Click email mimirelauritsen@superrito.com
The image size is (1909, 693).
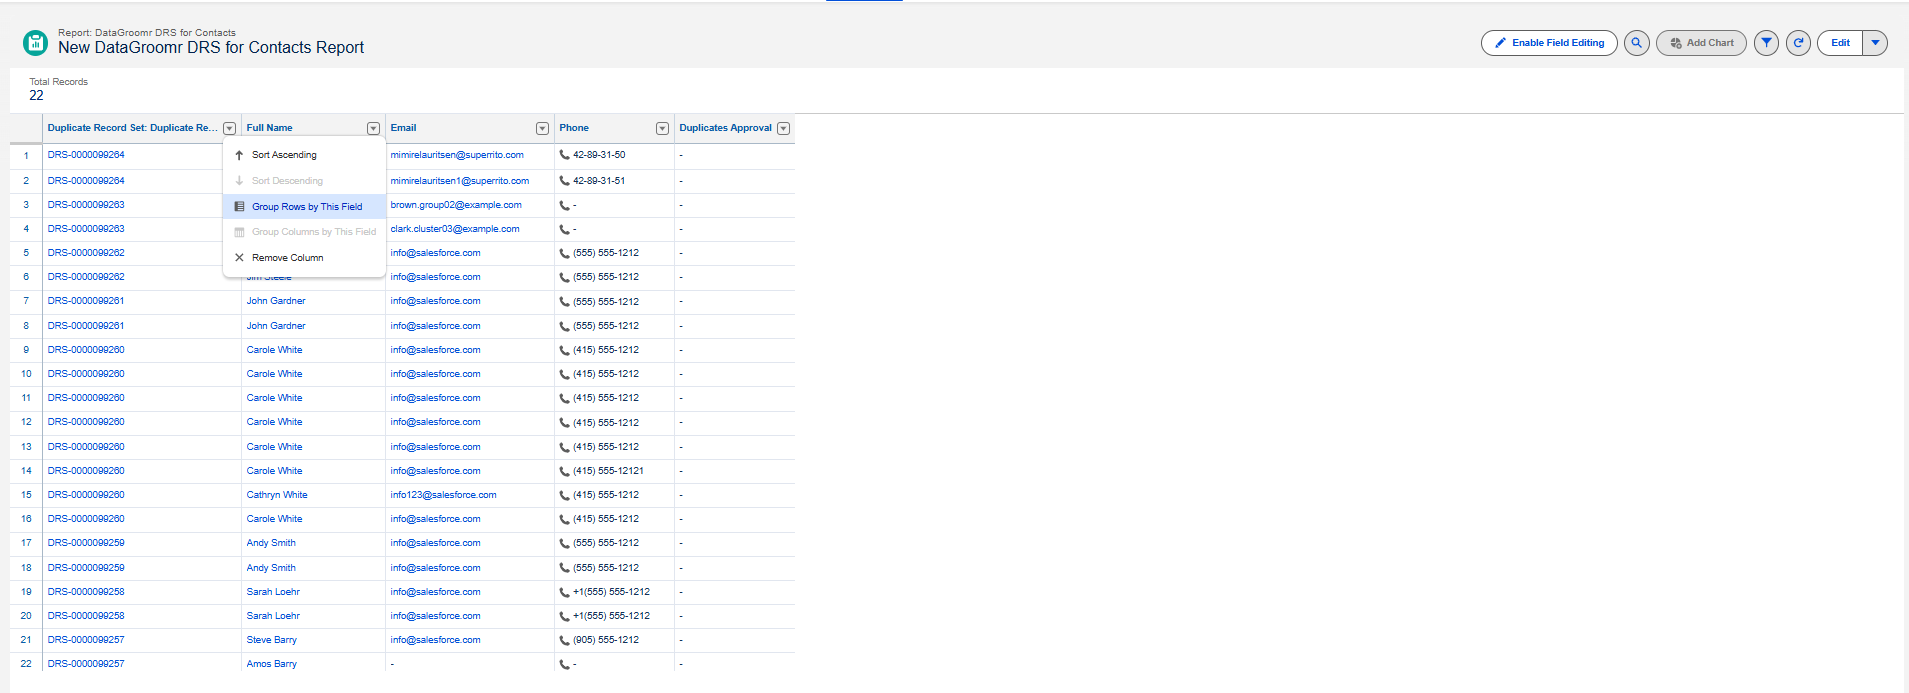[x=457, y=155]
